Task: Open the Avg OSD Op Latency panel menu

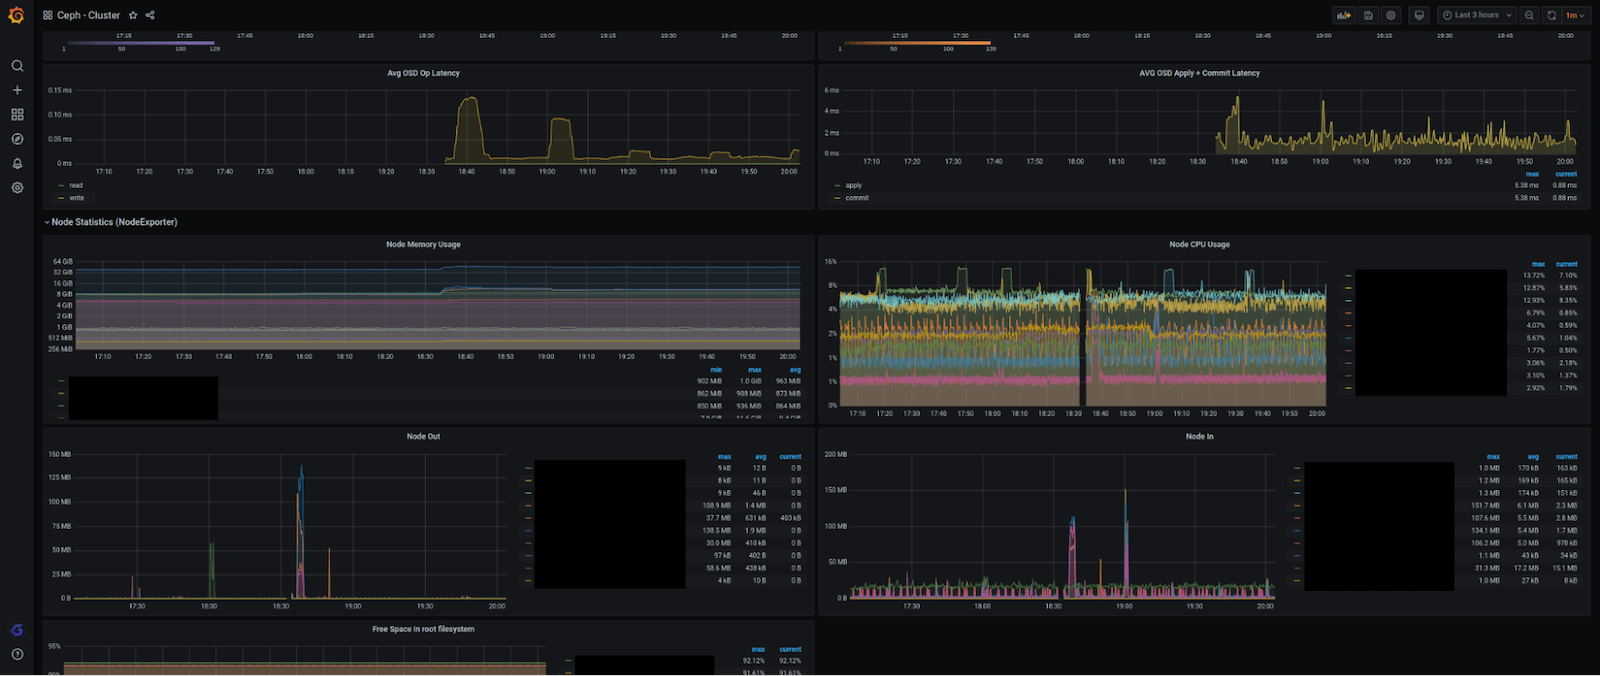Action: [x=423, y=73]
